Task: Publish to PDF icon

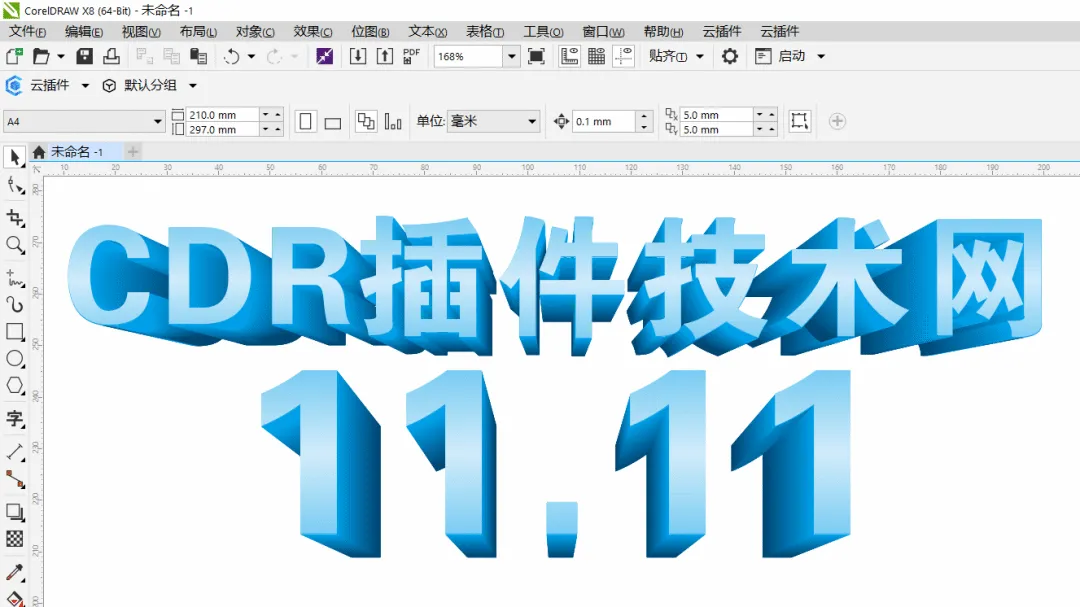Action: click(411, 56)
